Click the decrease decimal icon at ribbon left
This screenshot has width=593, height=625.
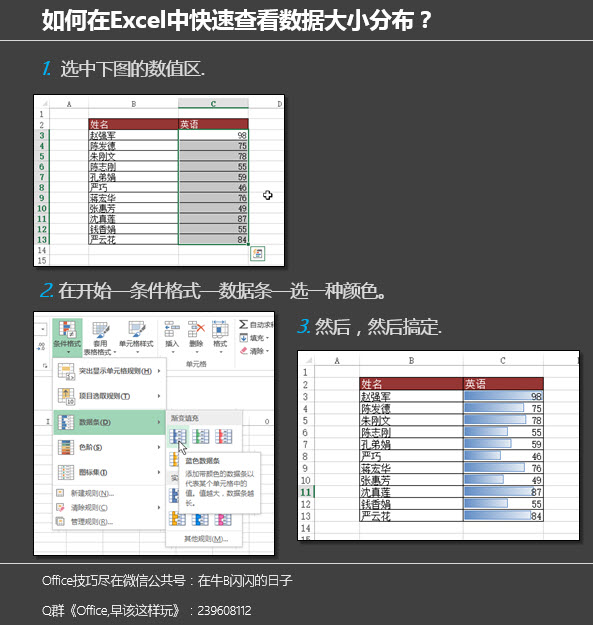41,346
